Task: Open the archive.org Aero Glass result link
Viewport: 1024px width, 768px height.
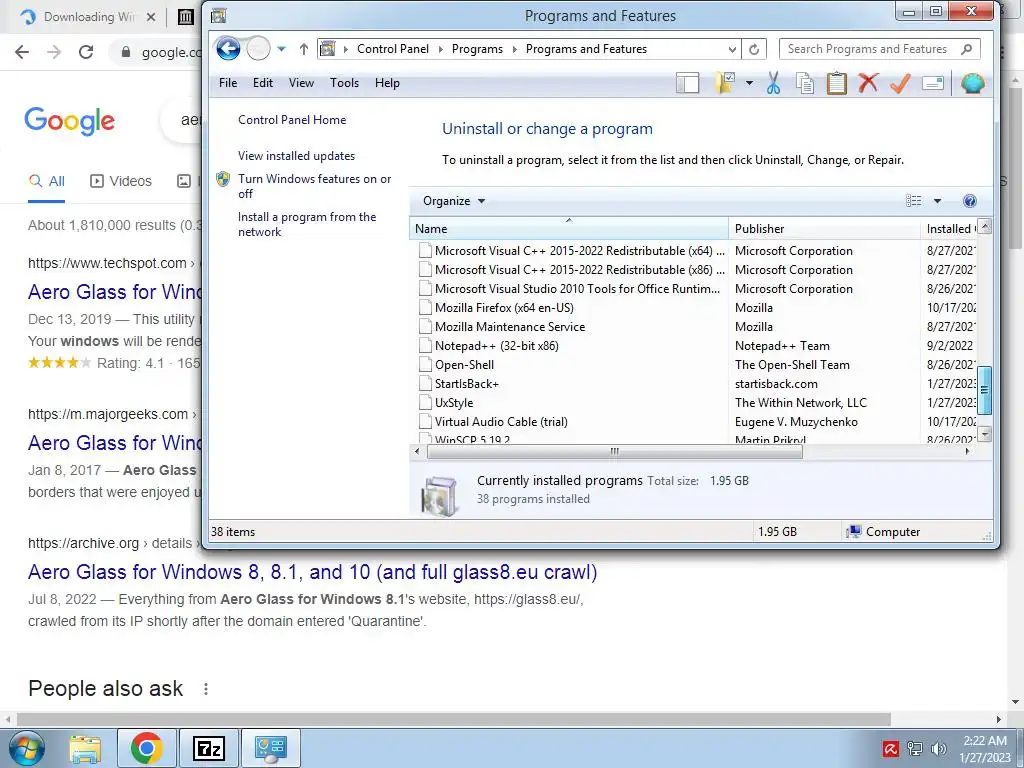Action: [x=312, y=571]
